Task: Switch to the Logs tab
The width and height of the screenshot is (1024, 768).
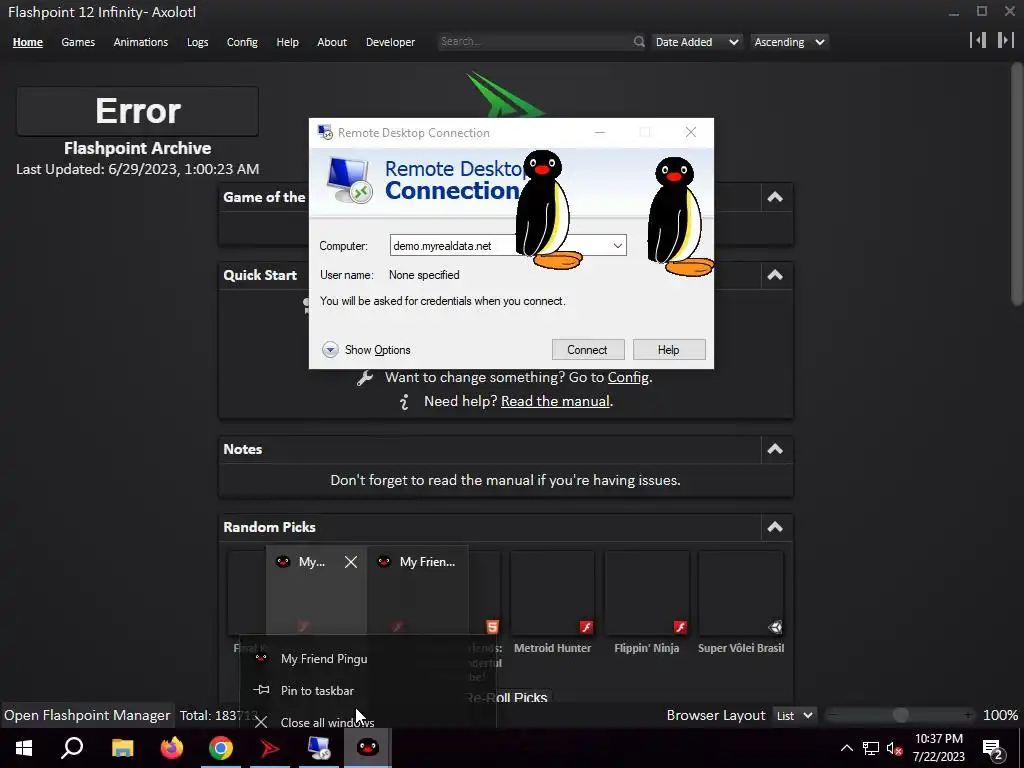Action: (x=197, y=42)
